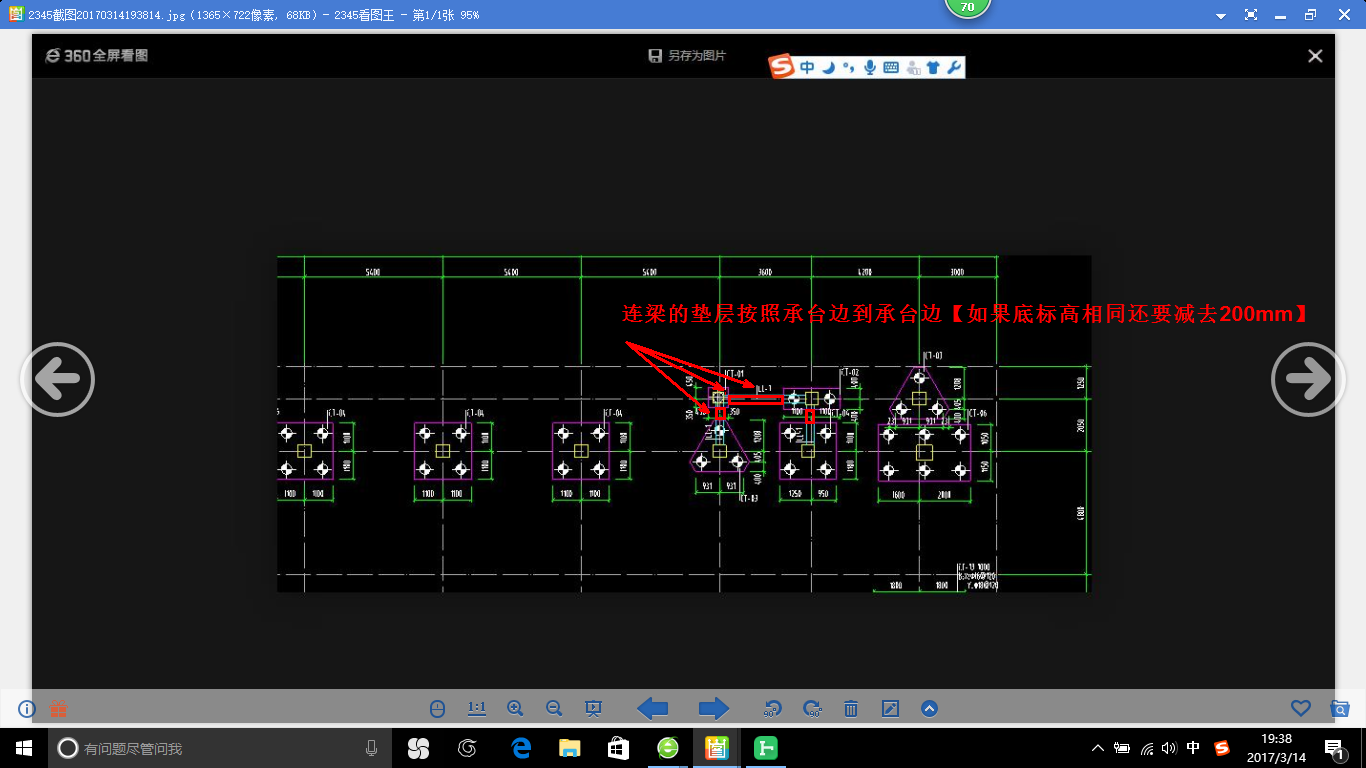Screen dimensions: 1366x768
Task: Open the Windows Store from taskbar
Action: (618, 748)
